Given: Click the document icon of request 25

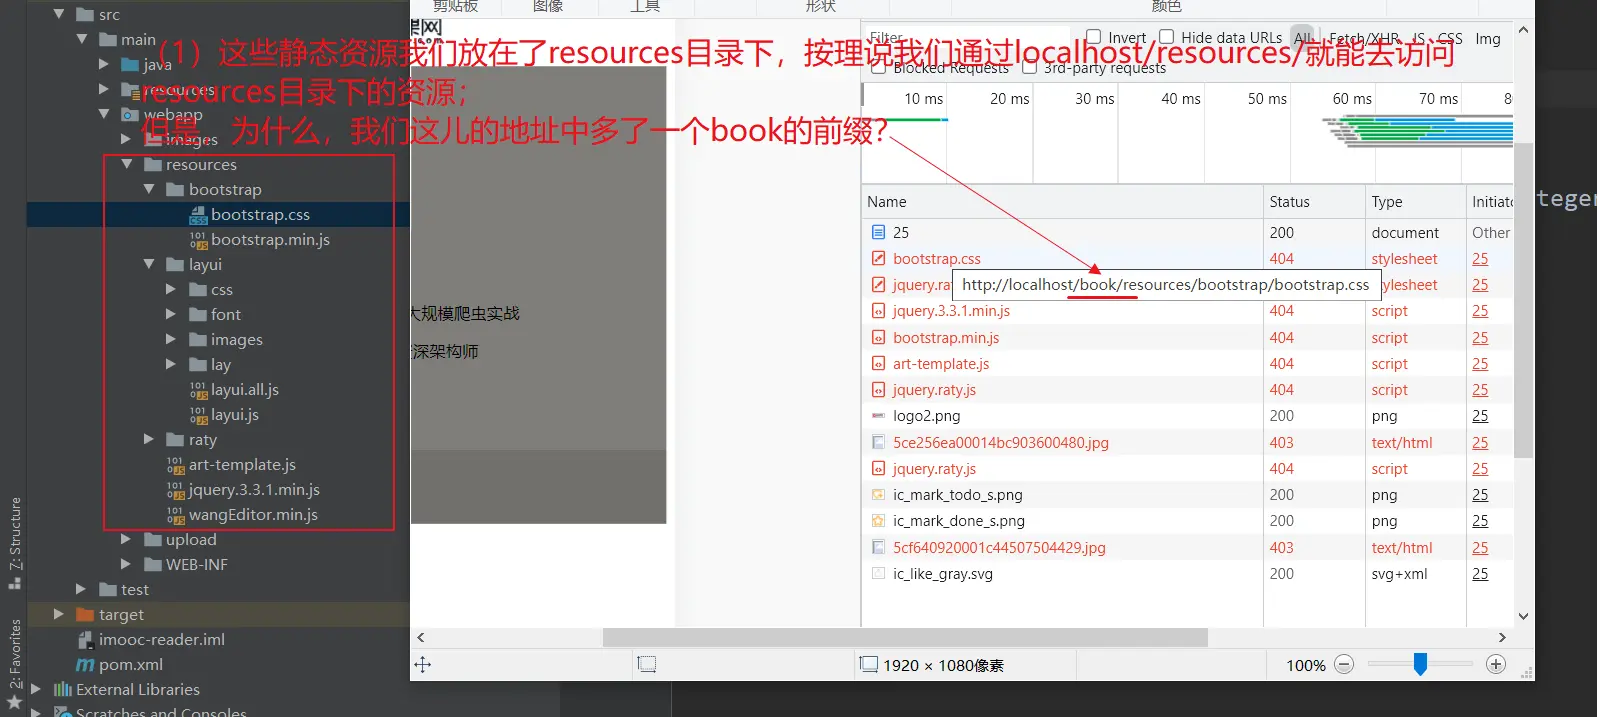Looking at the screenshot, I should coord(878,232).
